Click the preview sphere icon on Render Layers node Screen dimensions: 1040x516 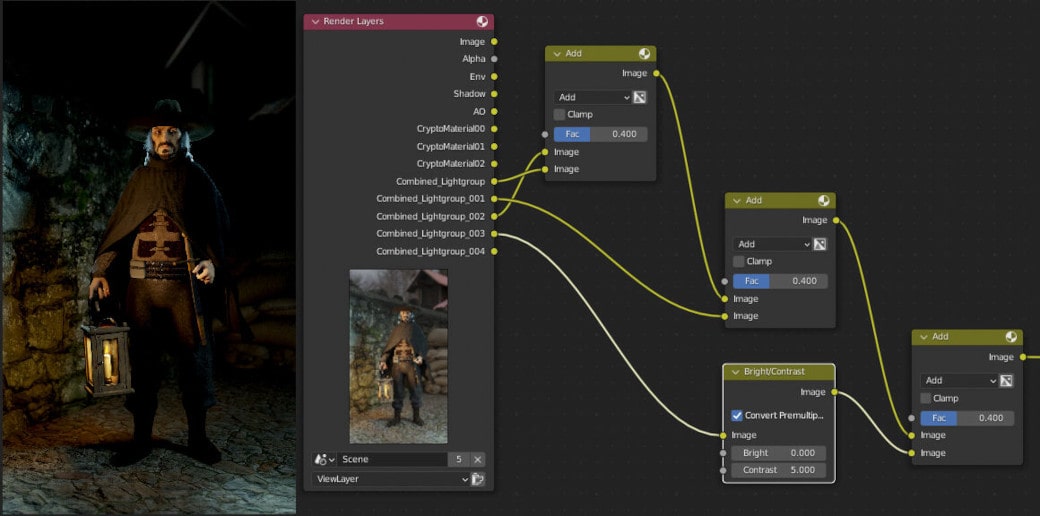click(482, 22)
